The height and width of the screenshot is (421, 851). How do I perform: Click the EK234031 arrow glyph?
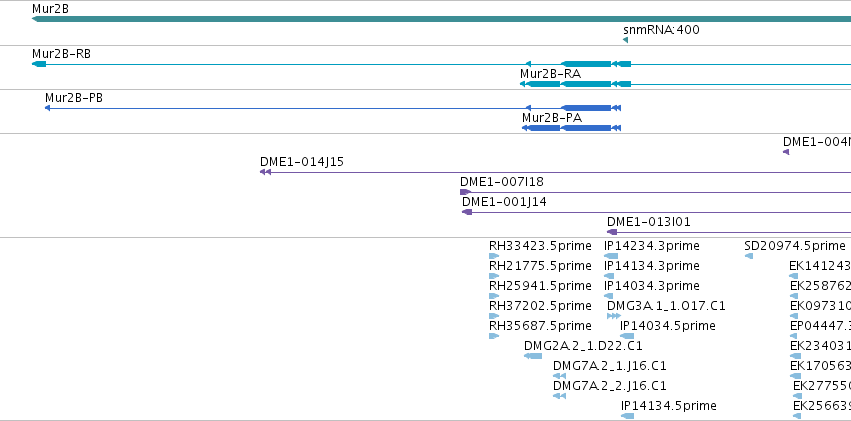click(x=796, y=356)
